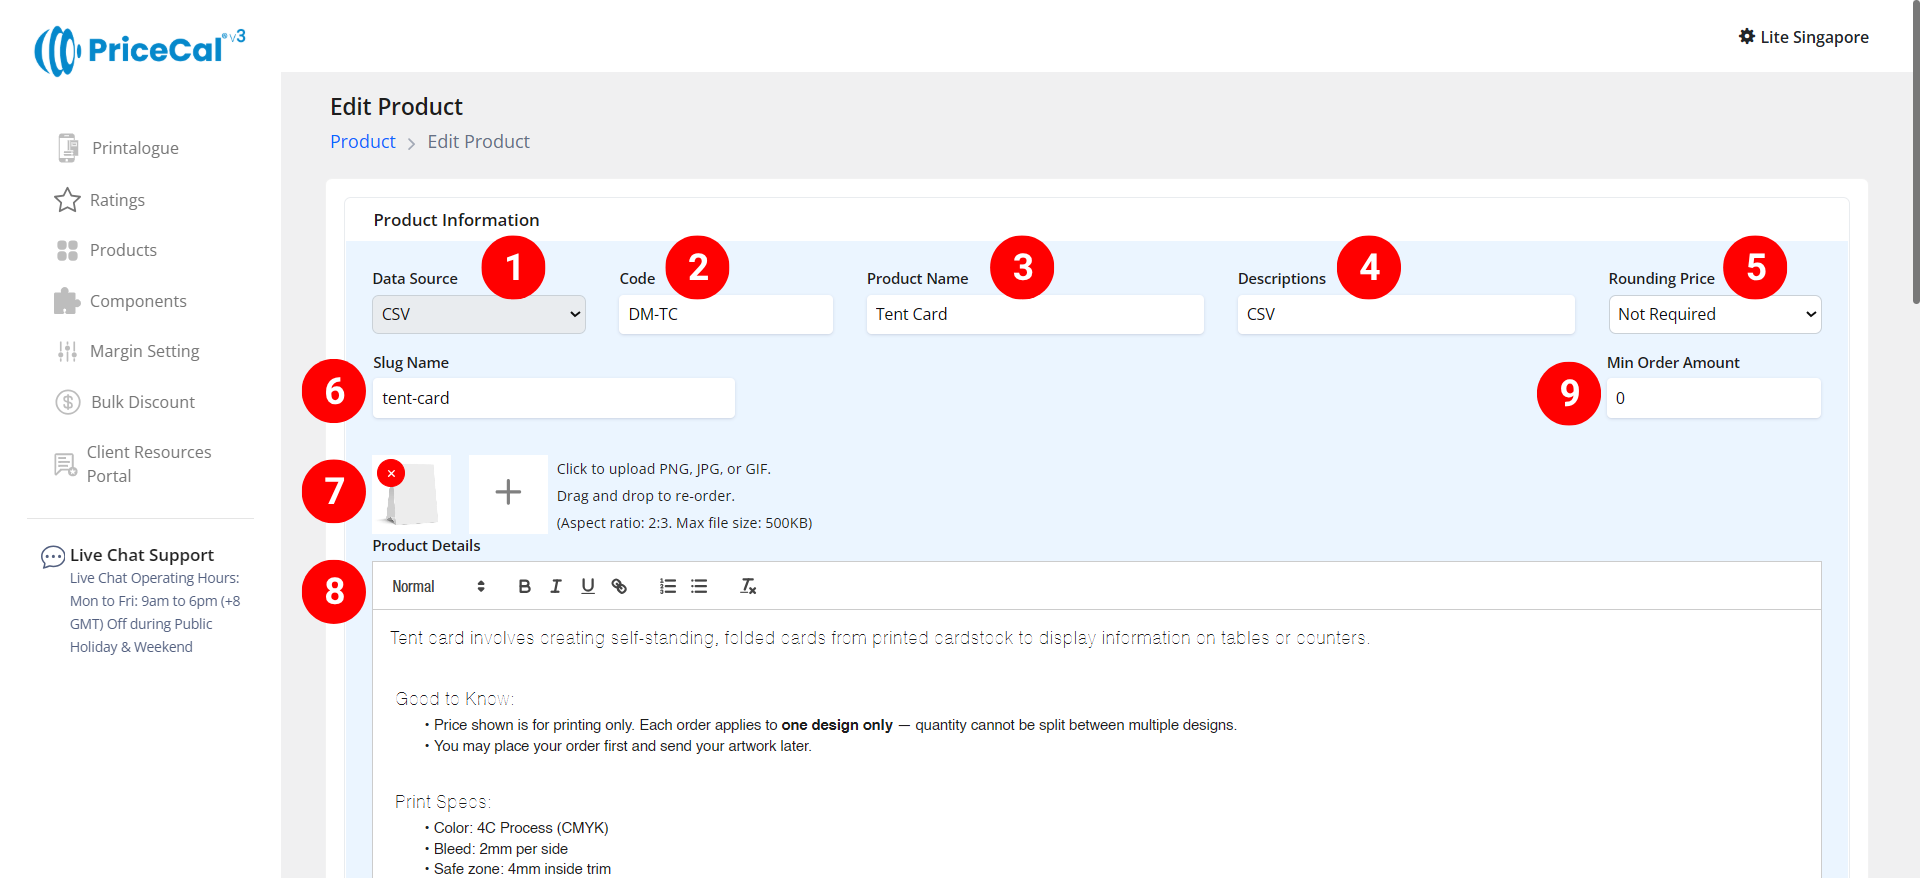1920x879 pixels.
Task: Navigate to Bulk Discount section
Action: [142, 402]
